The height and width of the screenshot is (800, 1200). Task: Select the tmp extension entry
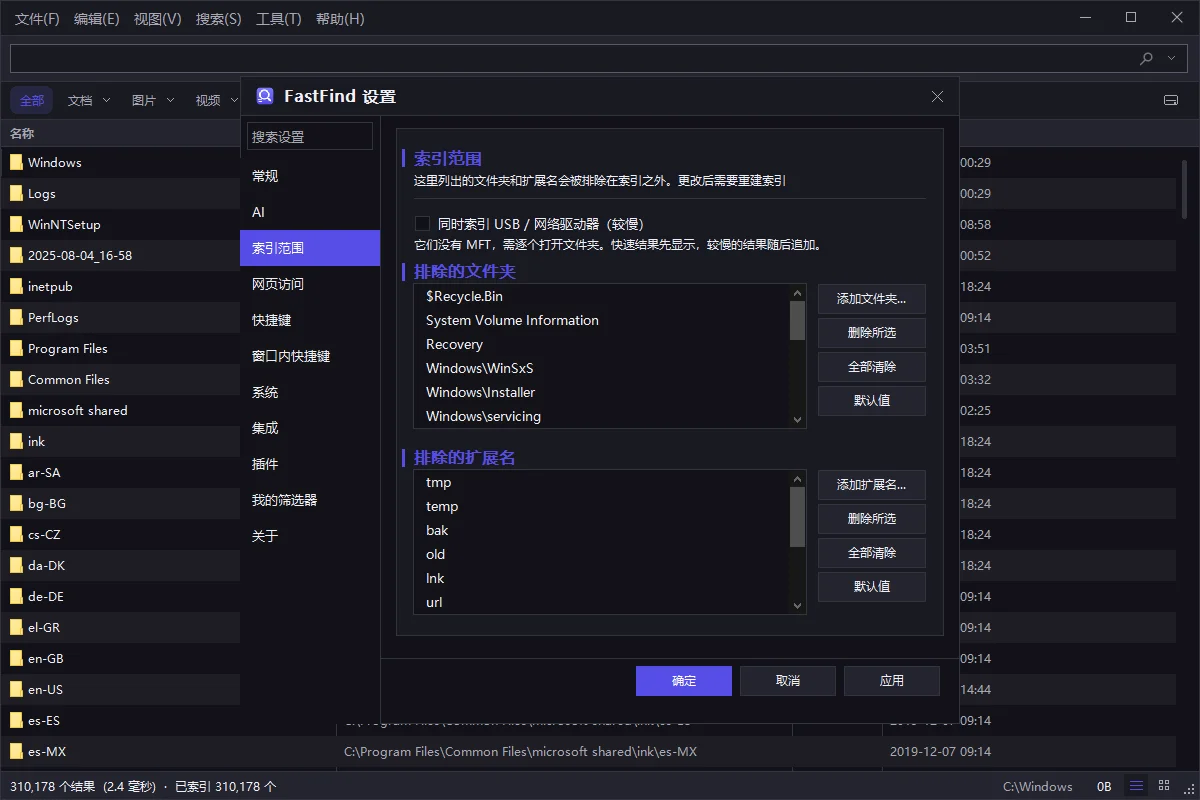601,482
